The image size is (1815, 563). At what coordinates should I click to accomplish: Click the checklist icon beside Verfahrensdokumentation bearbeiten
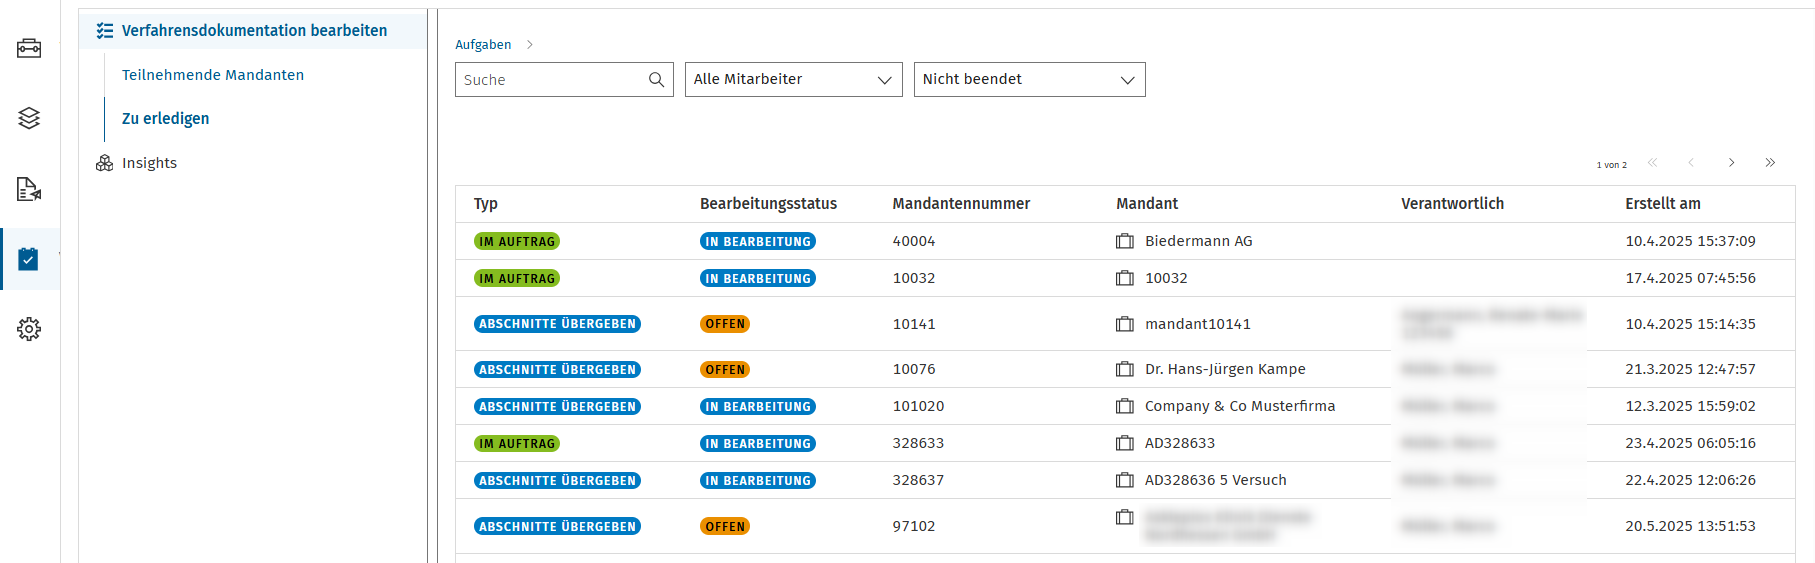pos(105,31)
